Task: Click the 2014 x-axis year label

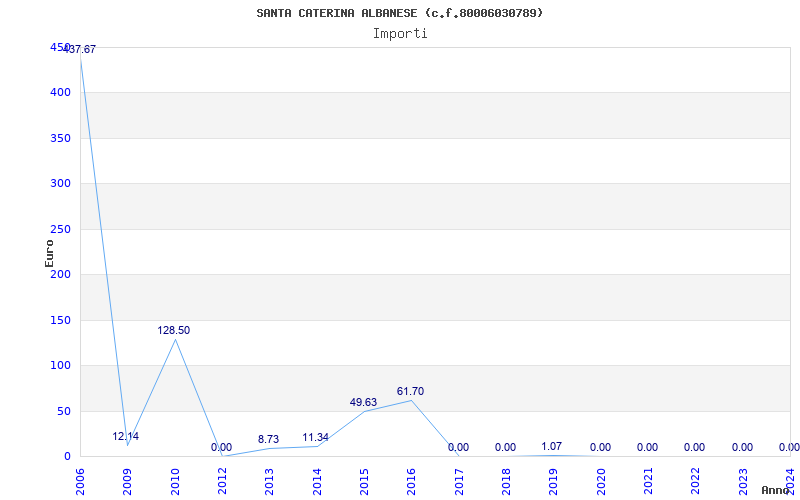Action: tap(317, 482)
